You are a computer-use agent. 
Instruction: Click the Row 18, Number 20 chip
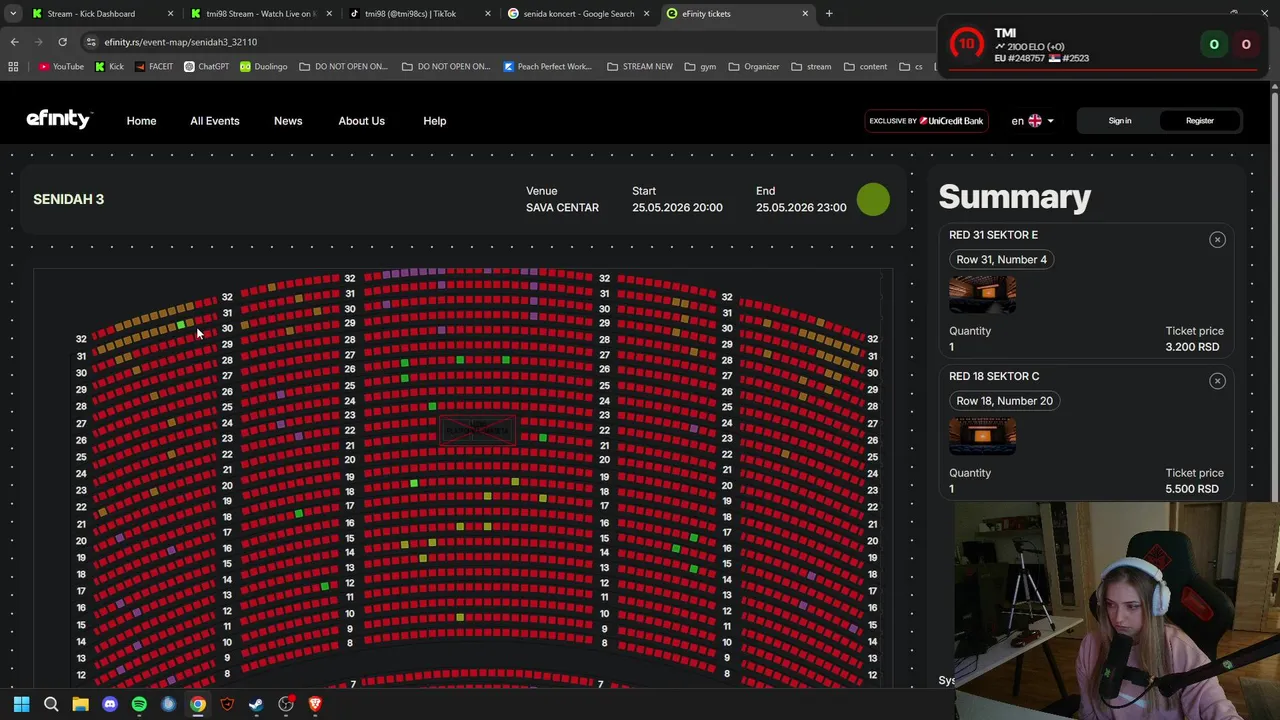tap(1004, 401)
